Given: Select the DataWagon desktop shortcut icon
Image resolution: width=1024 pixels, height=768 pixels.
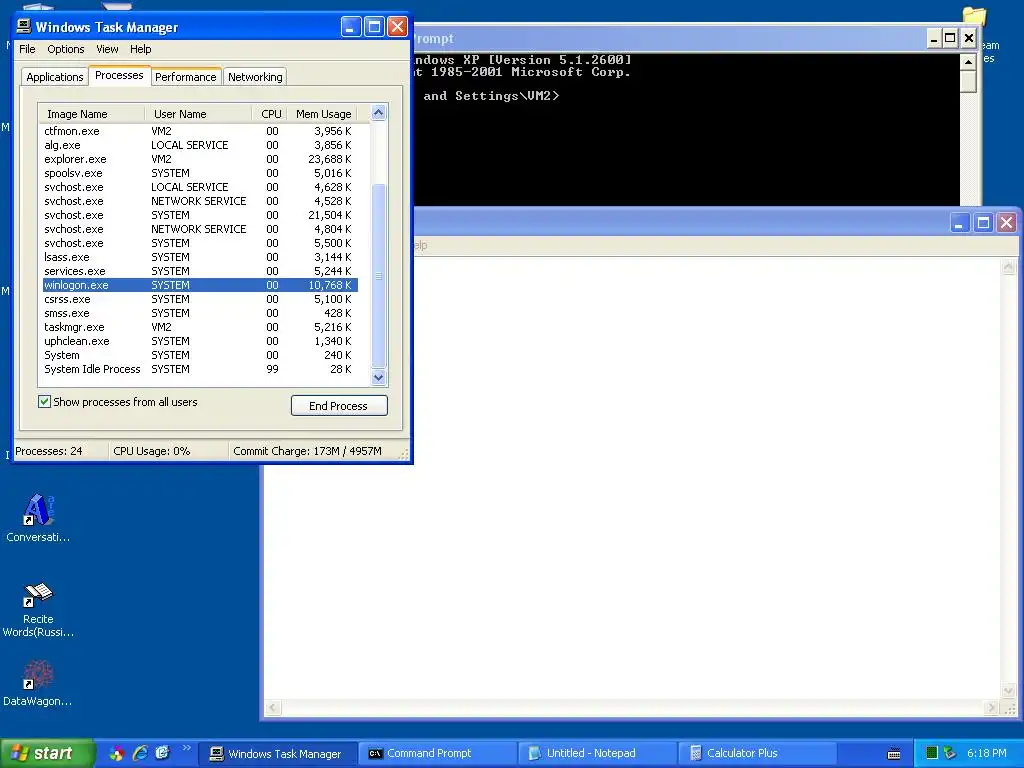Looking at the screenshot, I should (x=38, y=683).
